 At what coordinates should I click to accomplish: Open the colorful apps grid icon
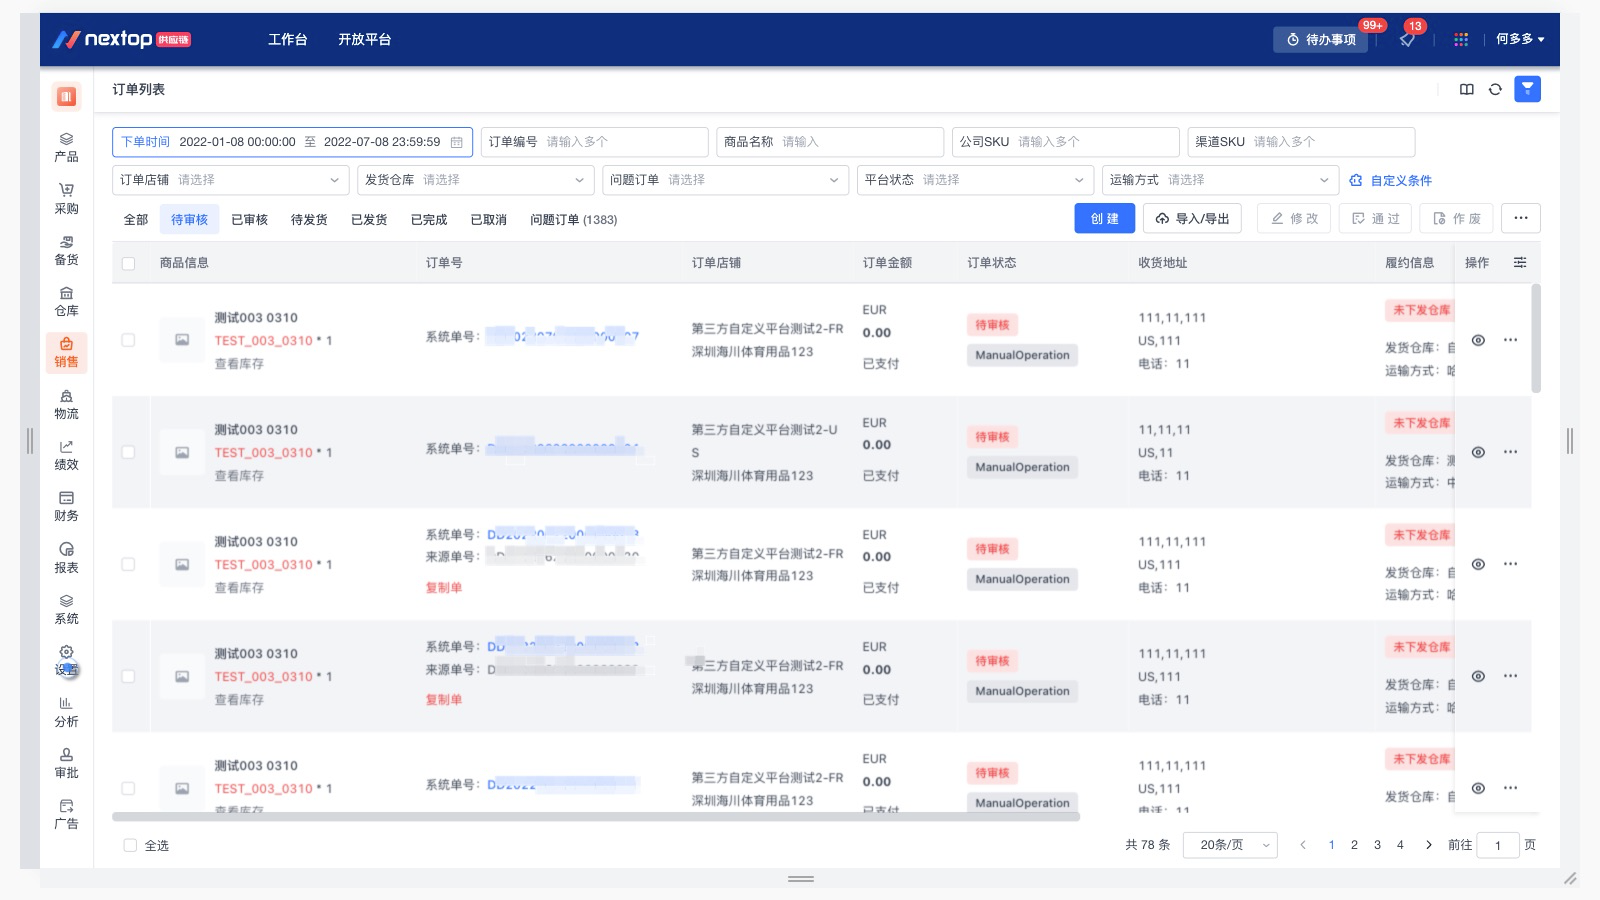1461,39
